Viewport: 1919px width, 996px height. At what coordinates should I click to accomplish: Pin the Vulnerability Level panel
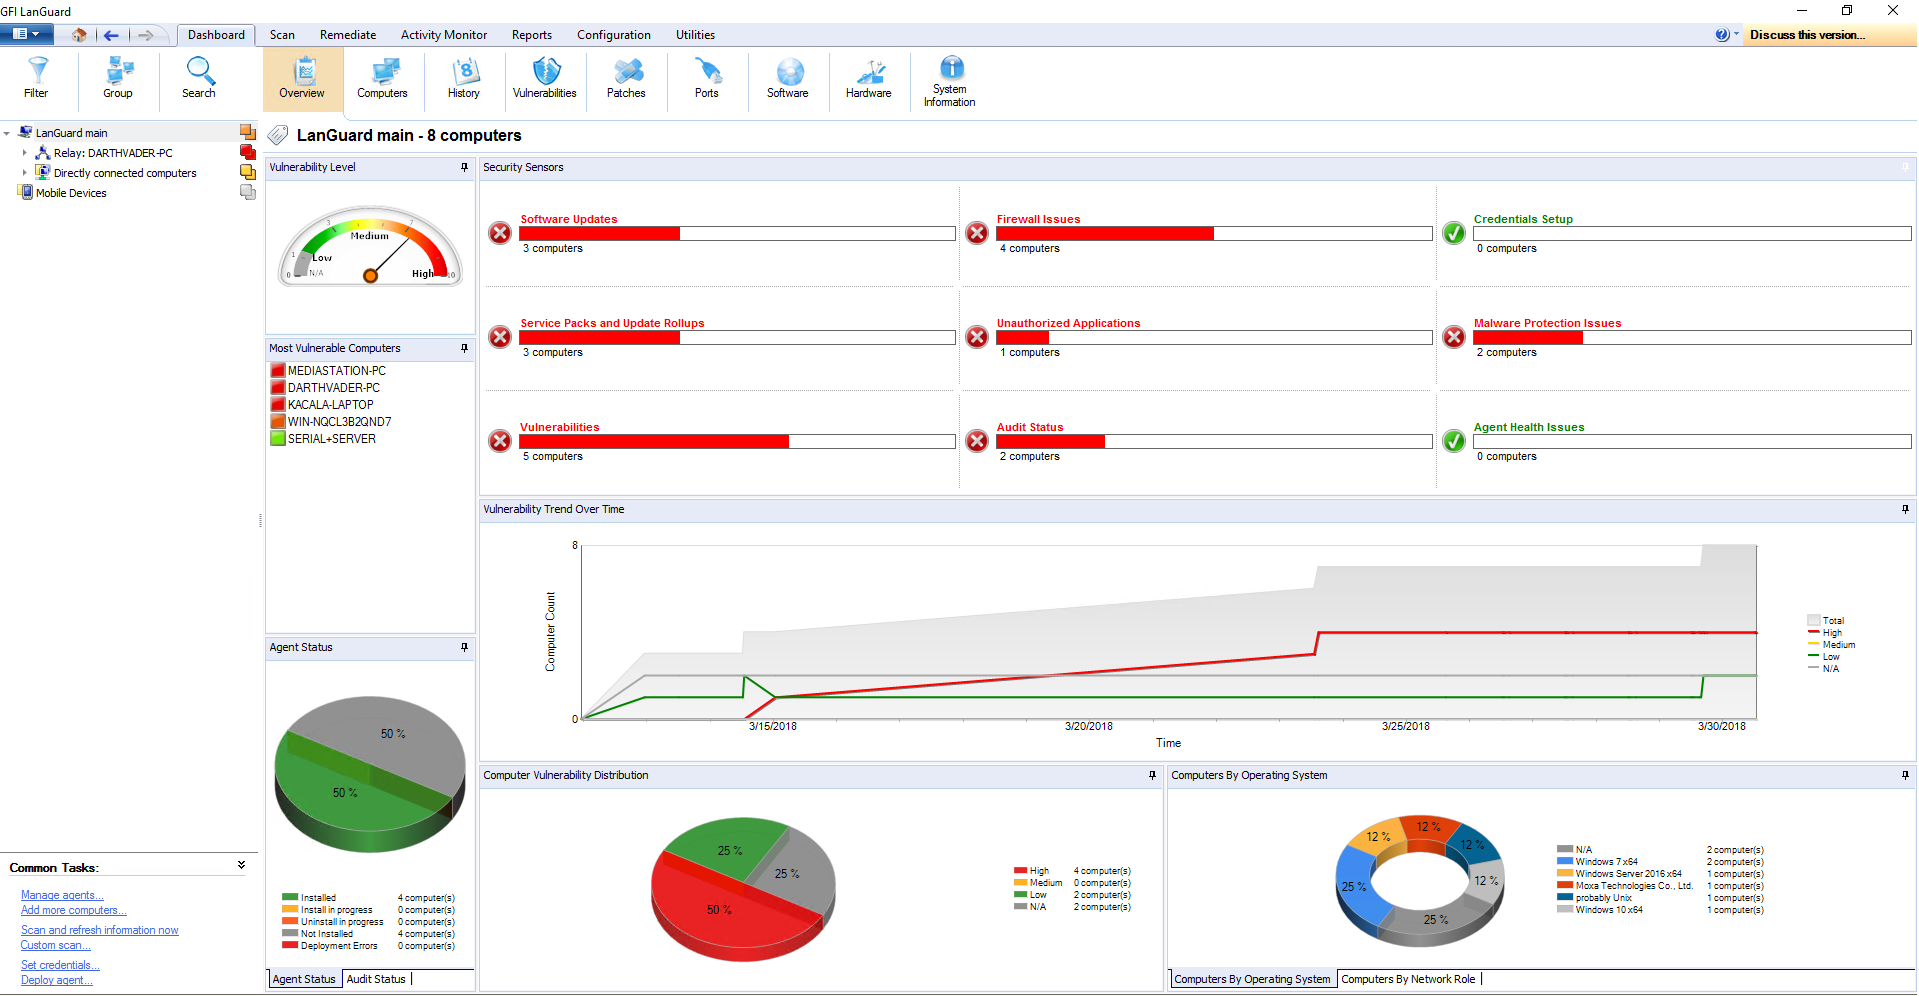464,168
